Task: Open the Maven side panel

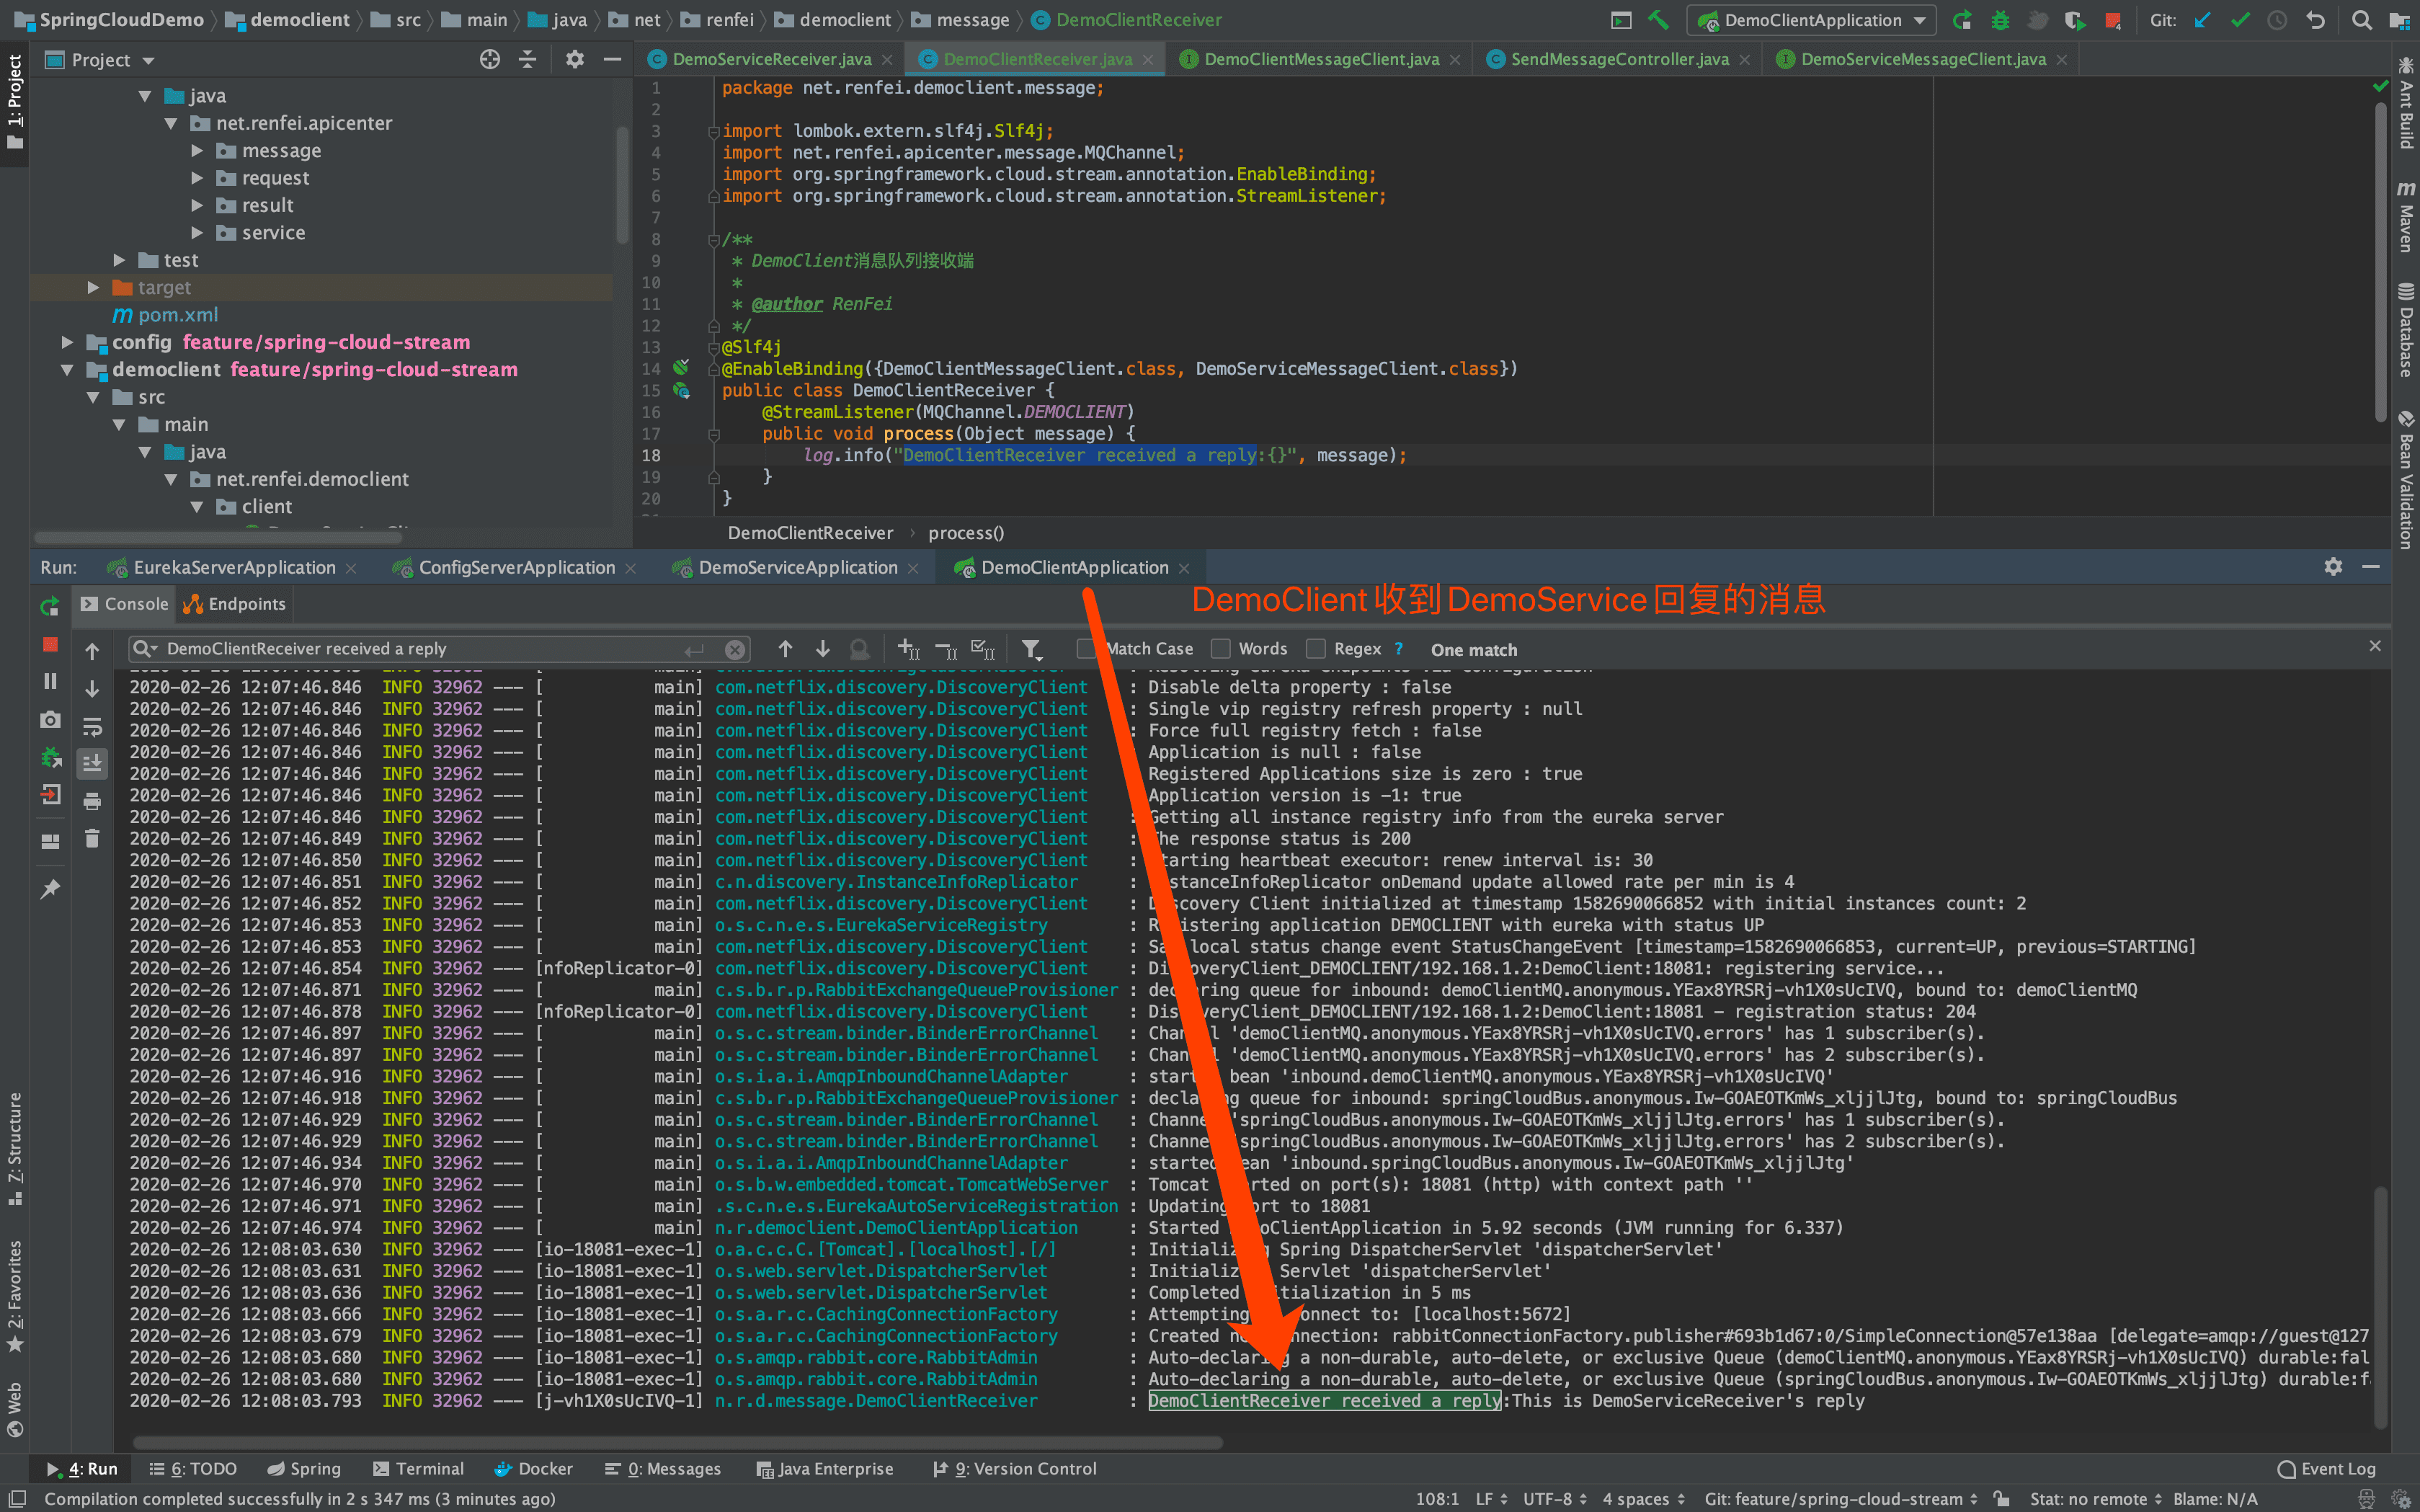Action: pos(2406,216)
